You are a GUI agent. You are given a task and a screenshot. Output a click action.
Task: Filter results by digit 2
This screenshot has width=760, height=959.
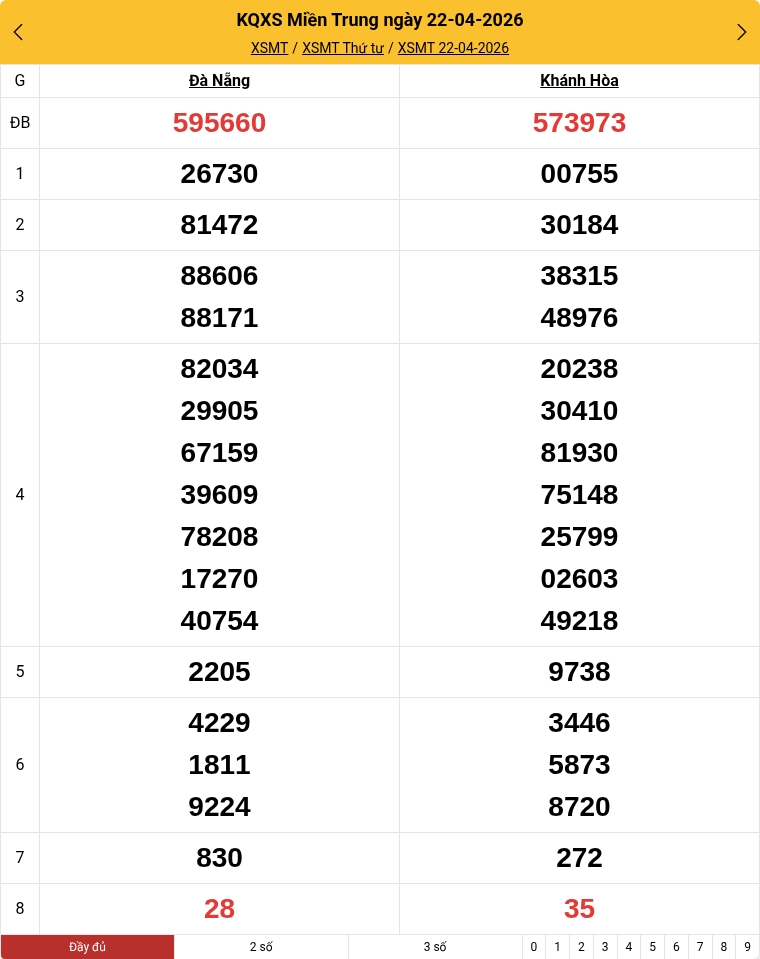pos(581,947)
